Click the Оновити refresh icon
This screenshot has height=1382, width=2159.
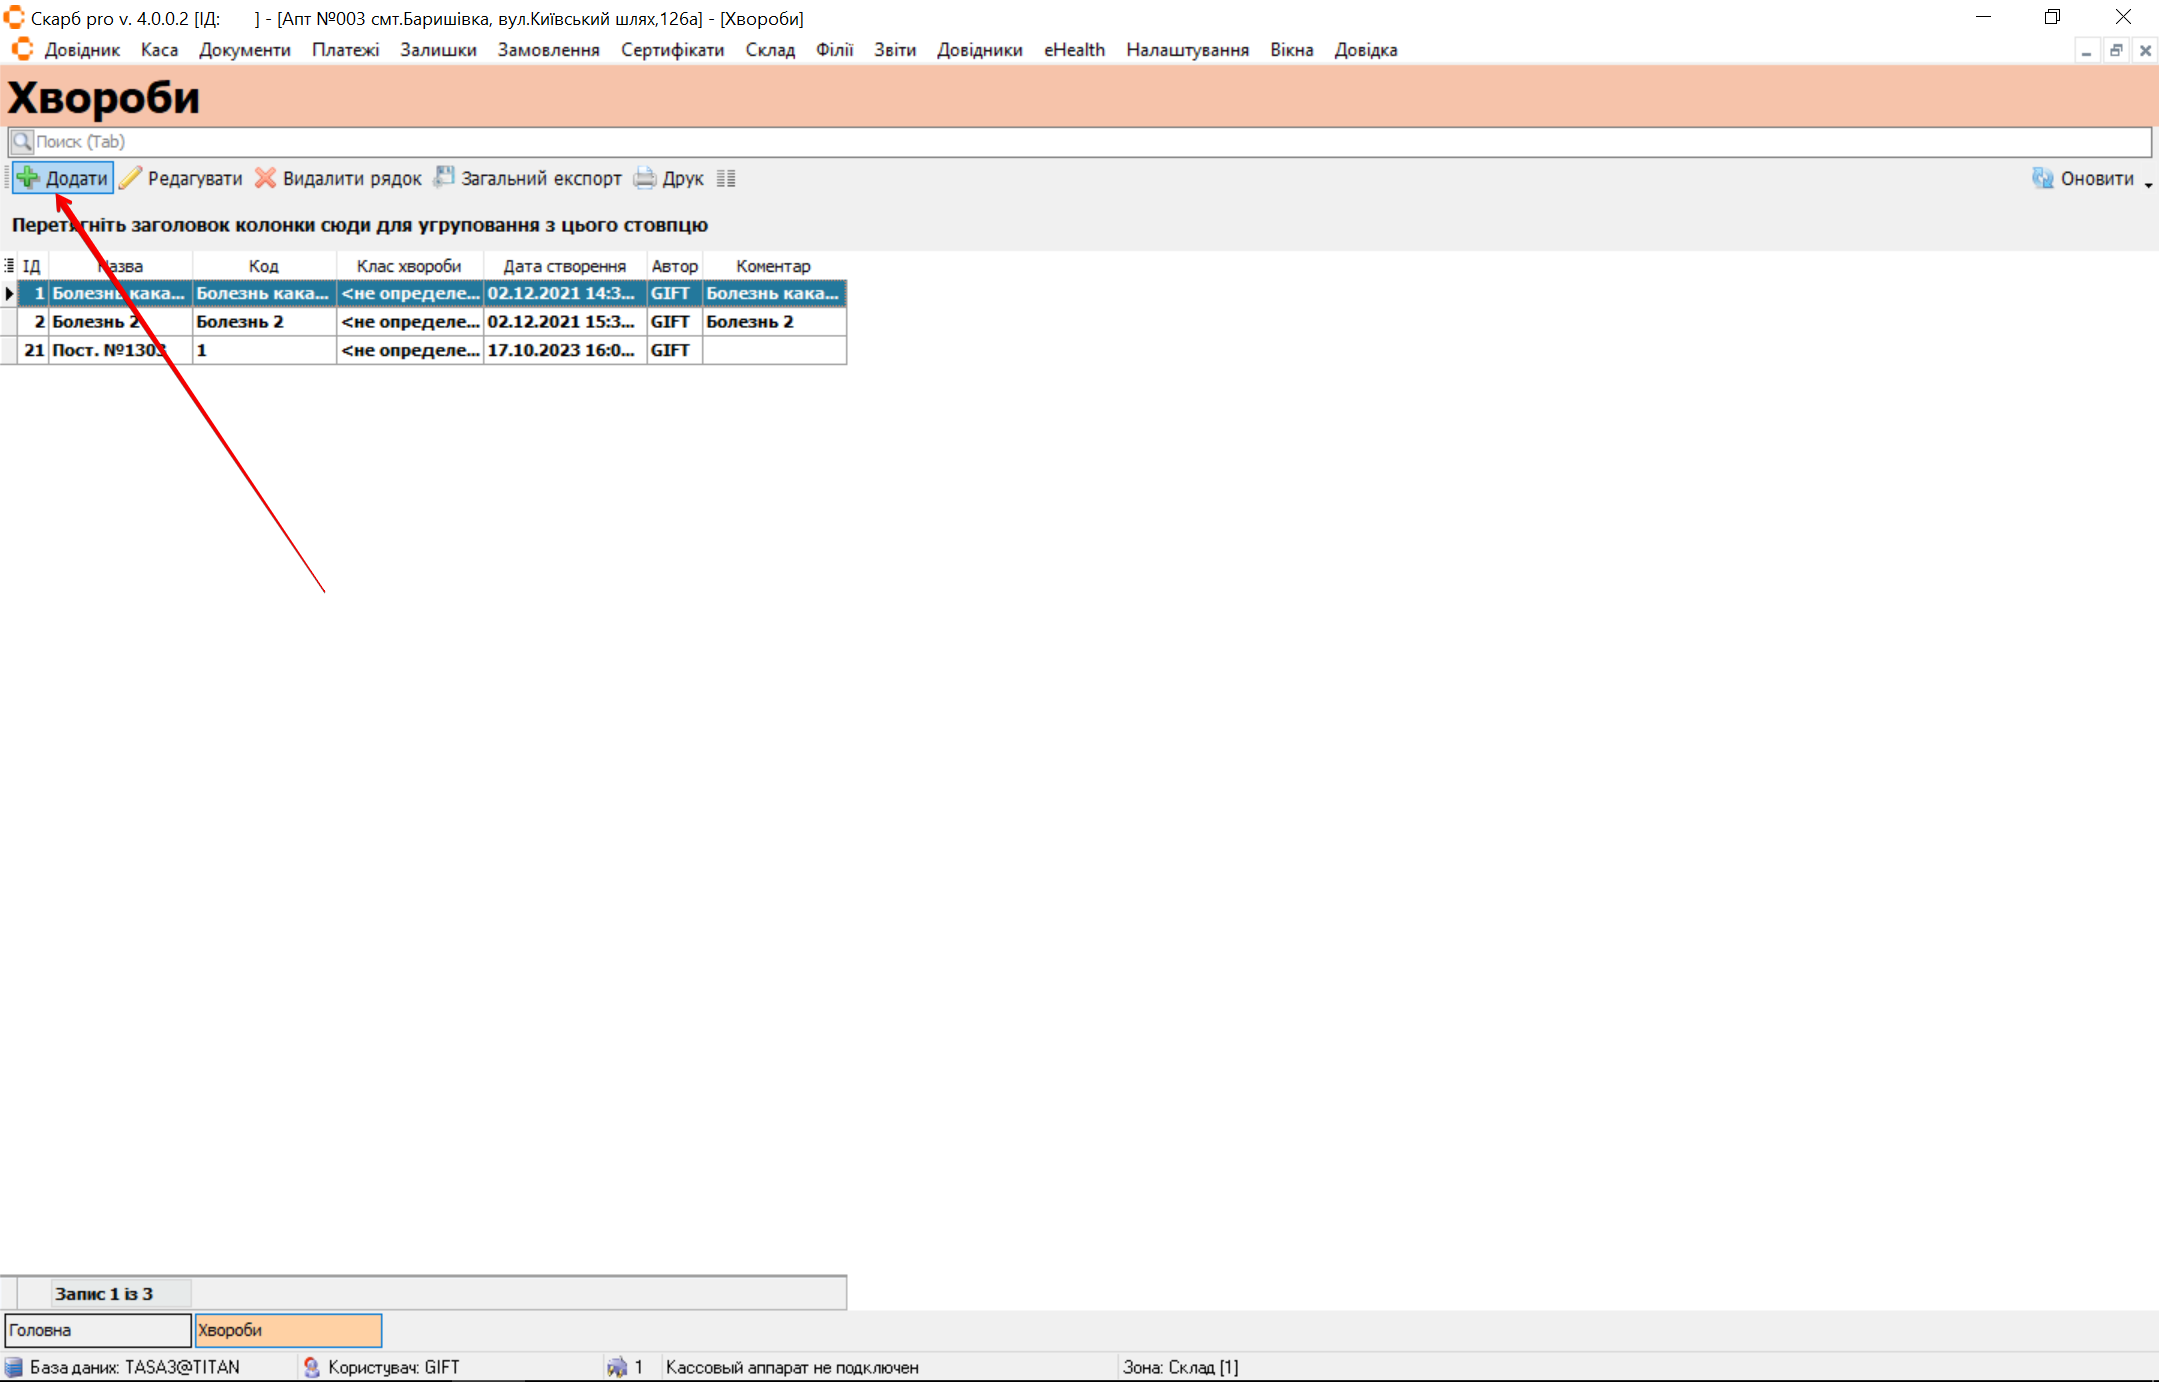pyautogui.click(x=2043, y=178)
